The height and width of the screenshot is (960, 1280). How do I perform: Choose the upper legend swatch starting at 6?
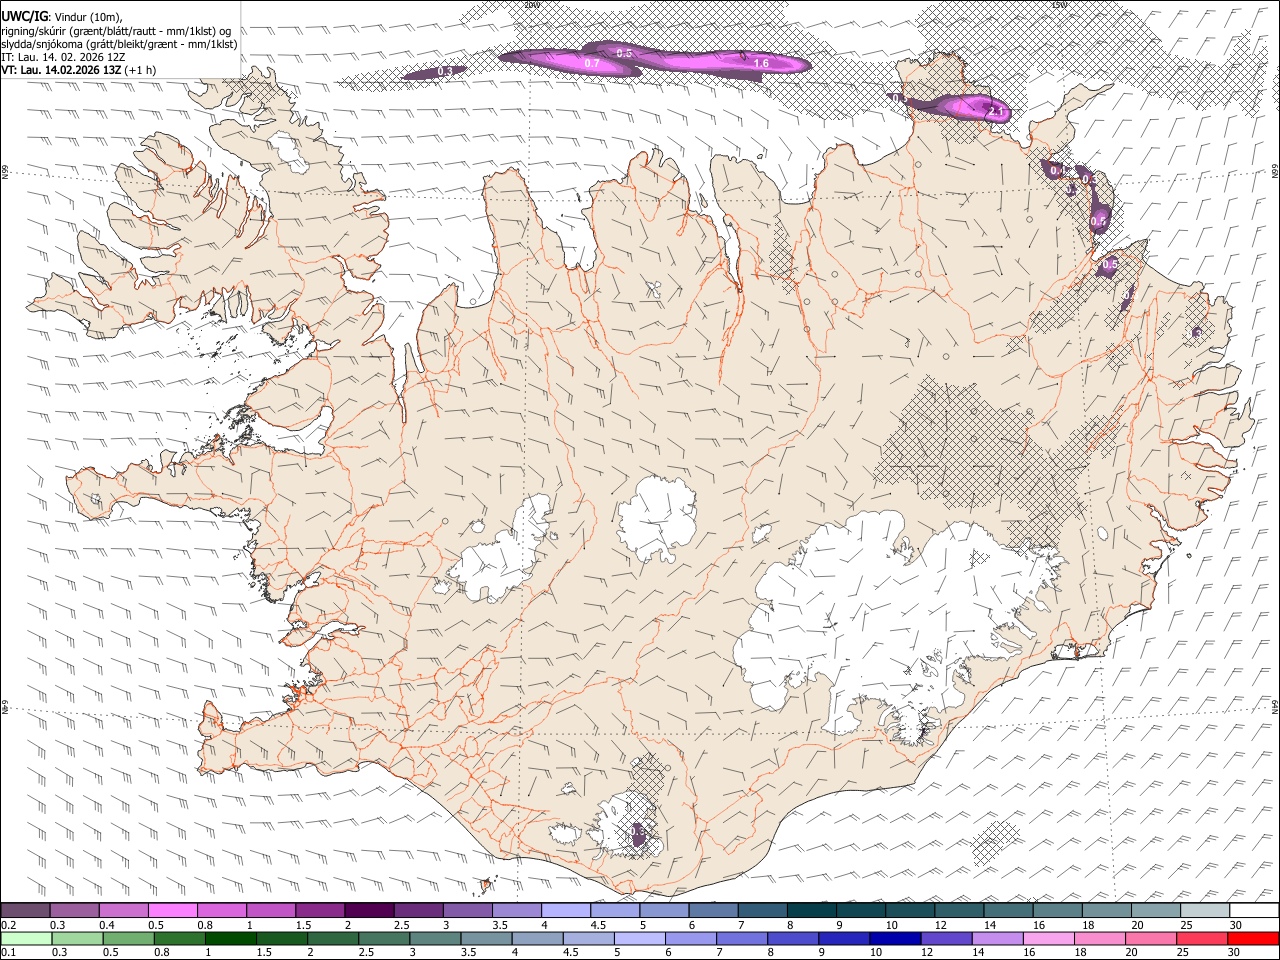(x=712, y=910)
